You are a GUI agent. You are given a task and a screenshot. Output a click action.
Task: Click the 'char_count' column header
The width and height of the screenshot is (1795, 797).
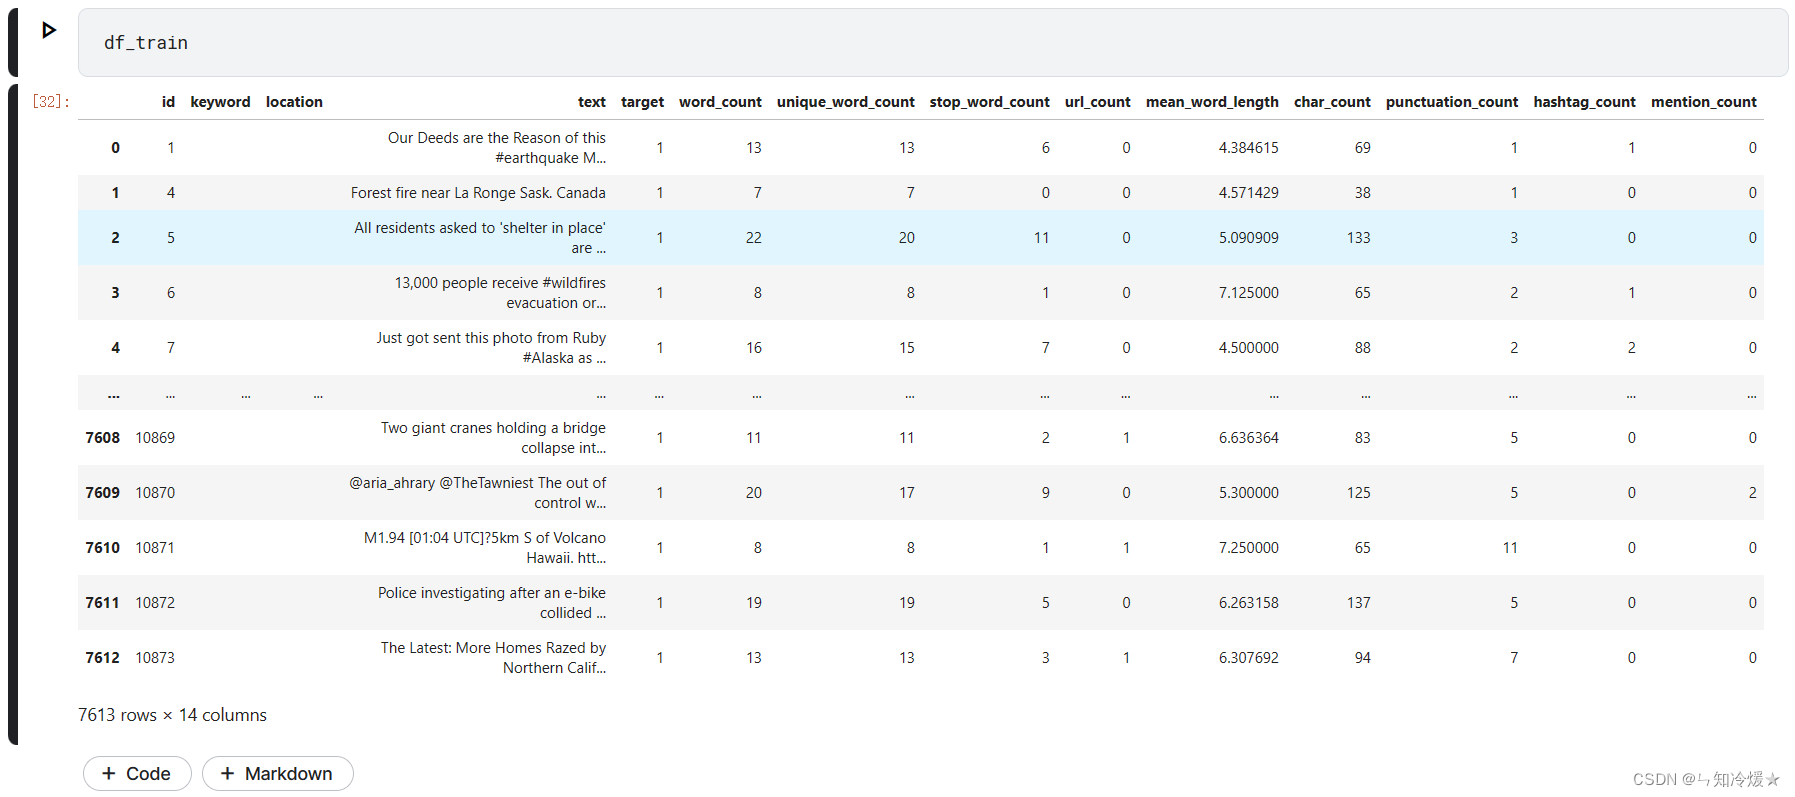(x=1332, y=102)
